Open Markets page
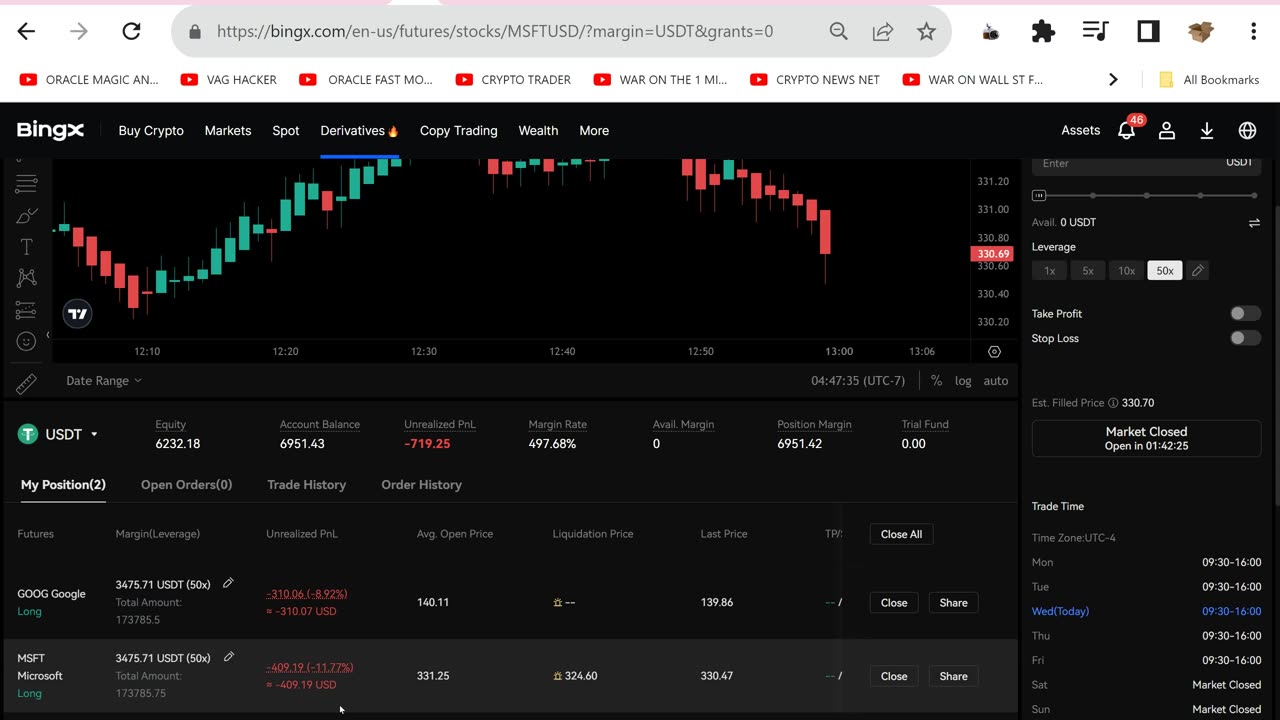1280x720 pixels. coord(228,131)
